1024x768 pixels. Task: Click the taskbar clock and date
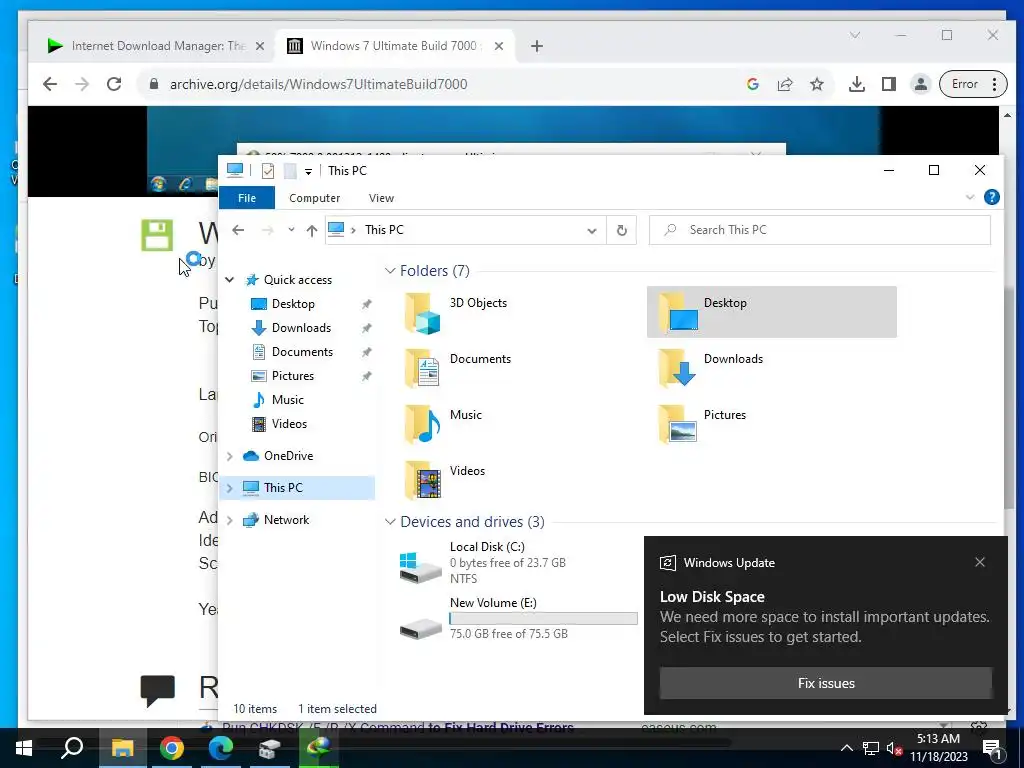(938, 748)
